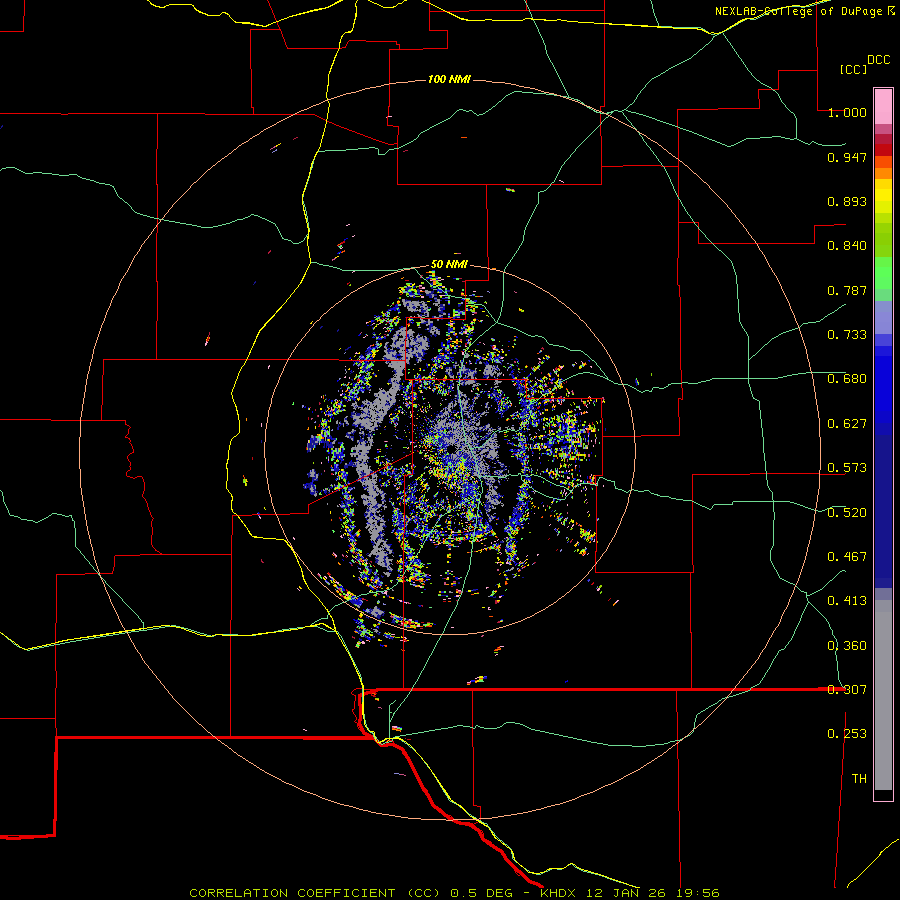Click the 0.733 color scale value

(x=847, y=335)
